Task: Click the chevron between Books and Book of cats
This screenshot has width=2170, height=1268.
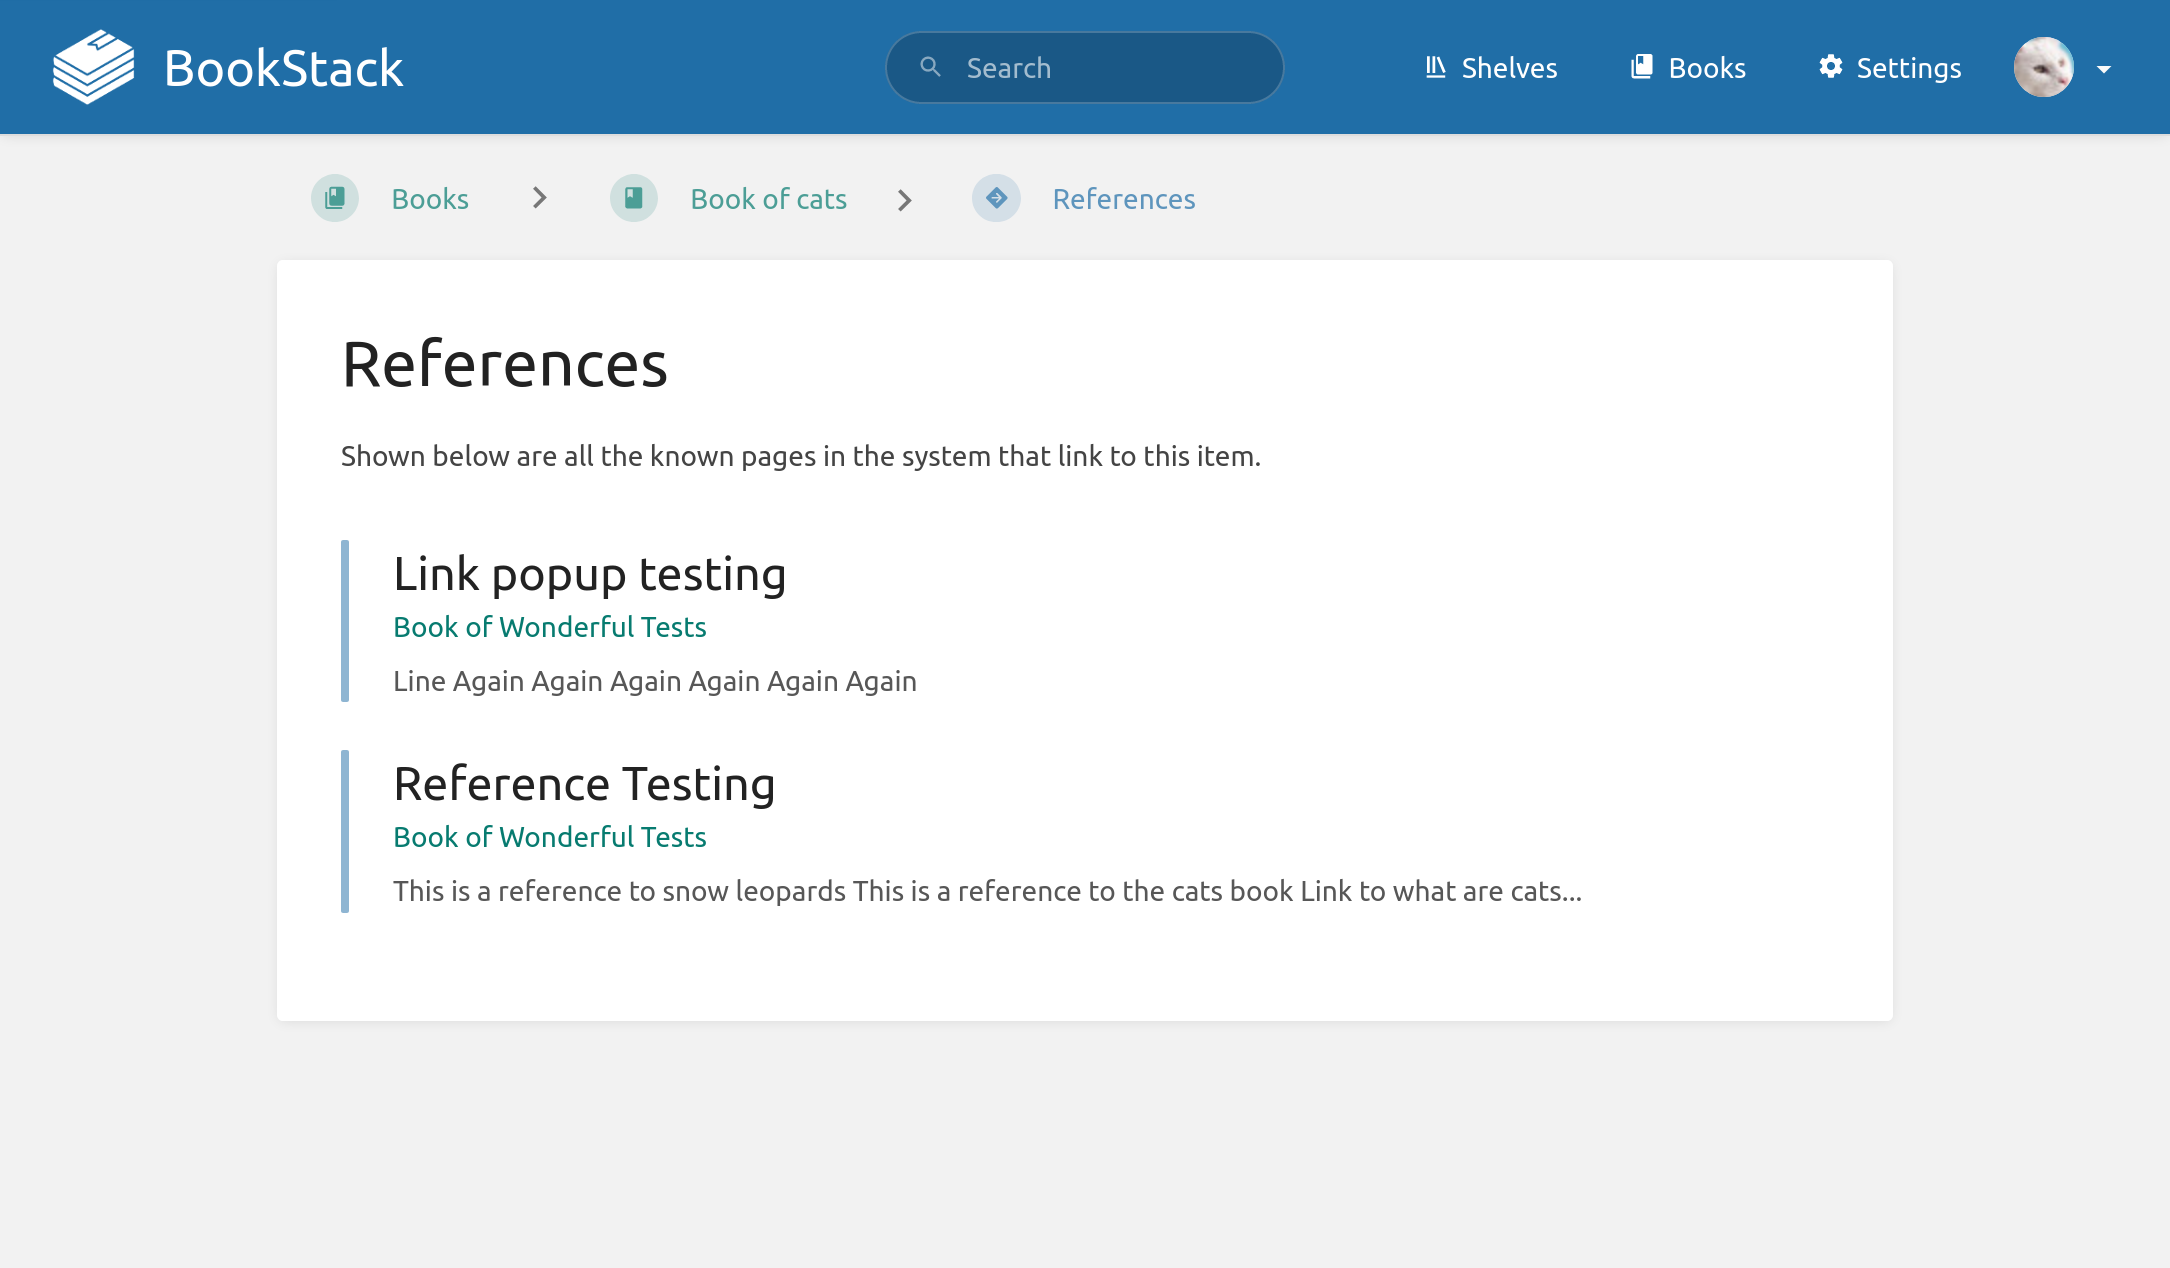Action: pyautogui.click(x=539, y=198)
